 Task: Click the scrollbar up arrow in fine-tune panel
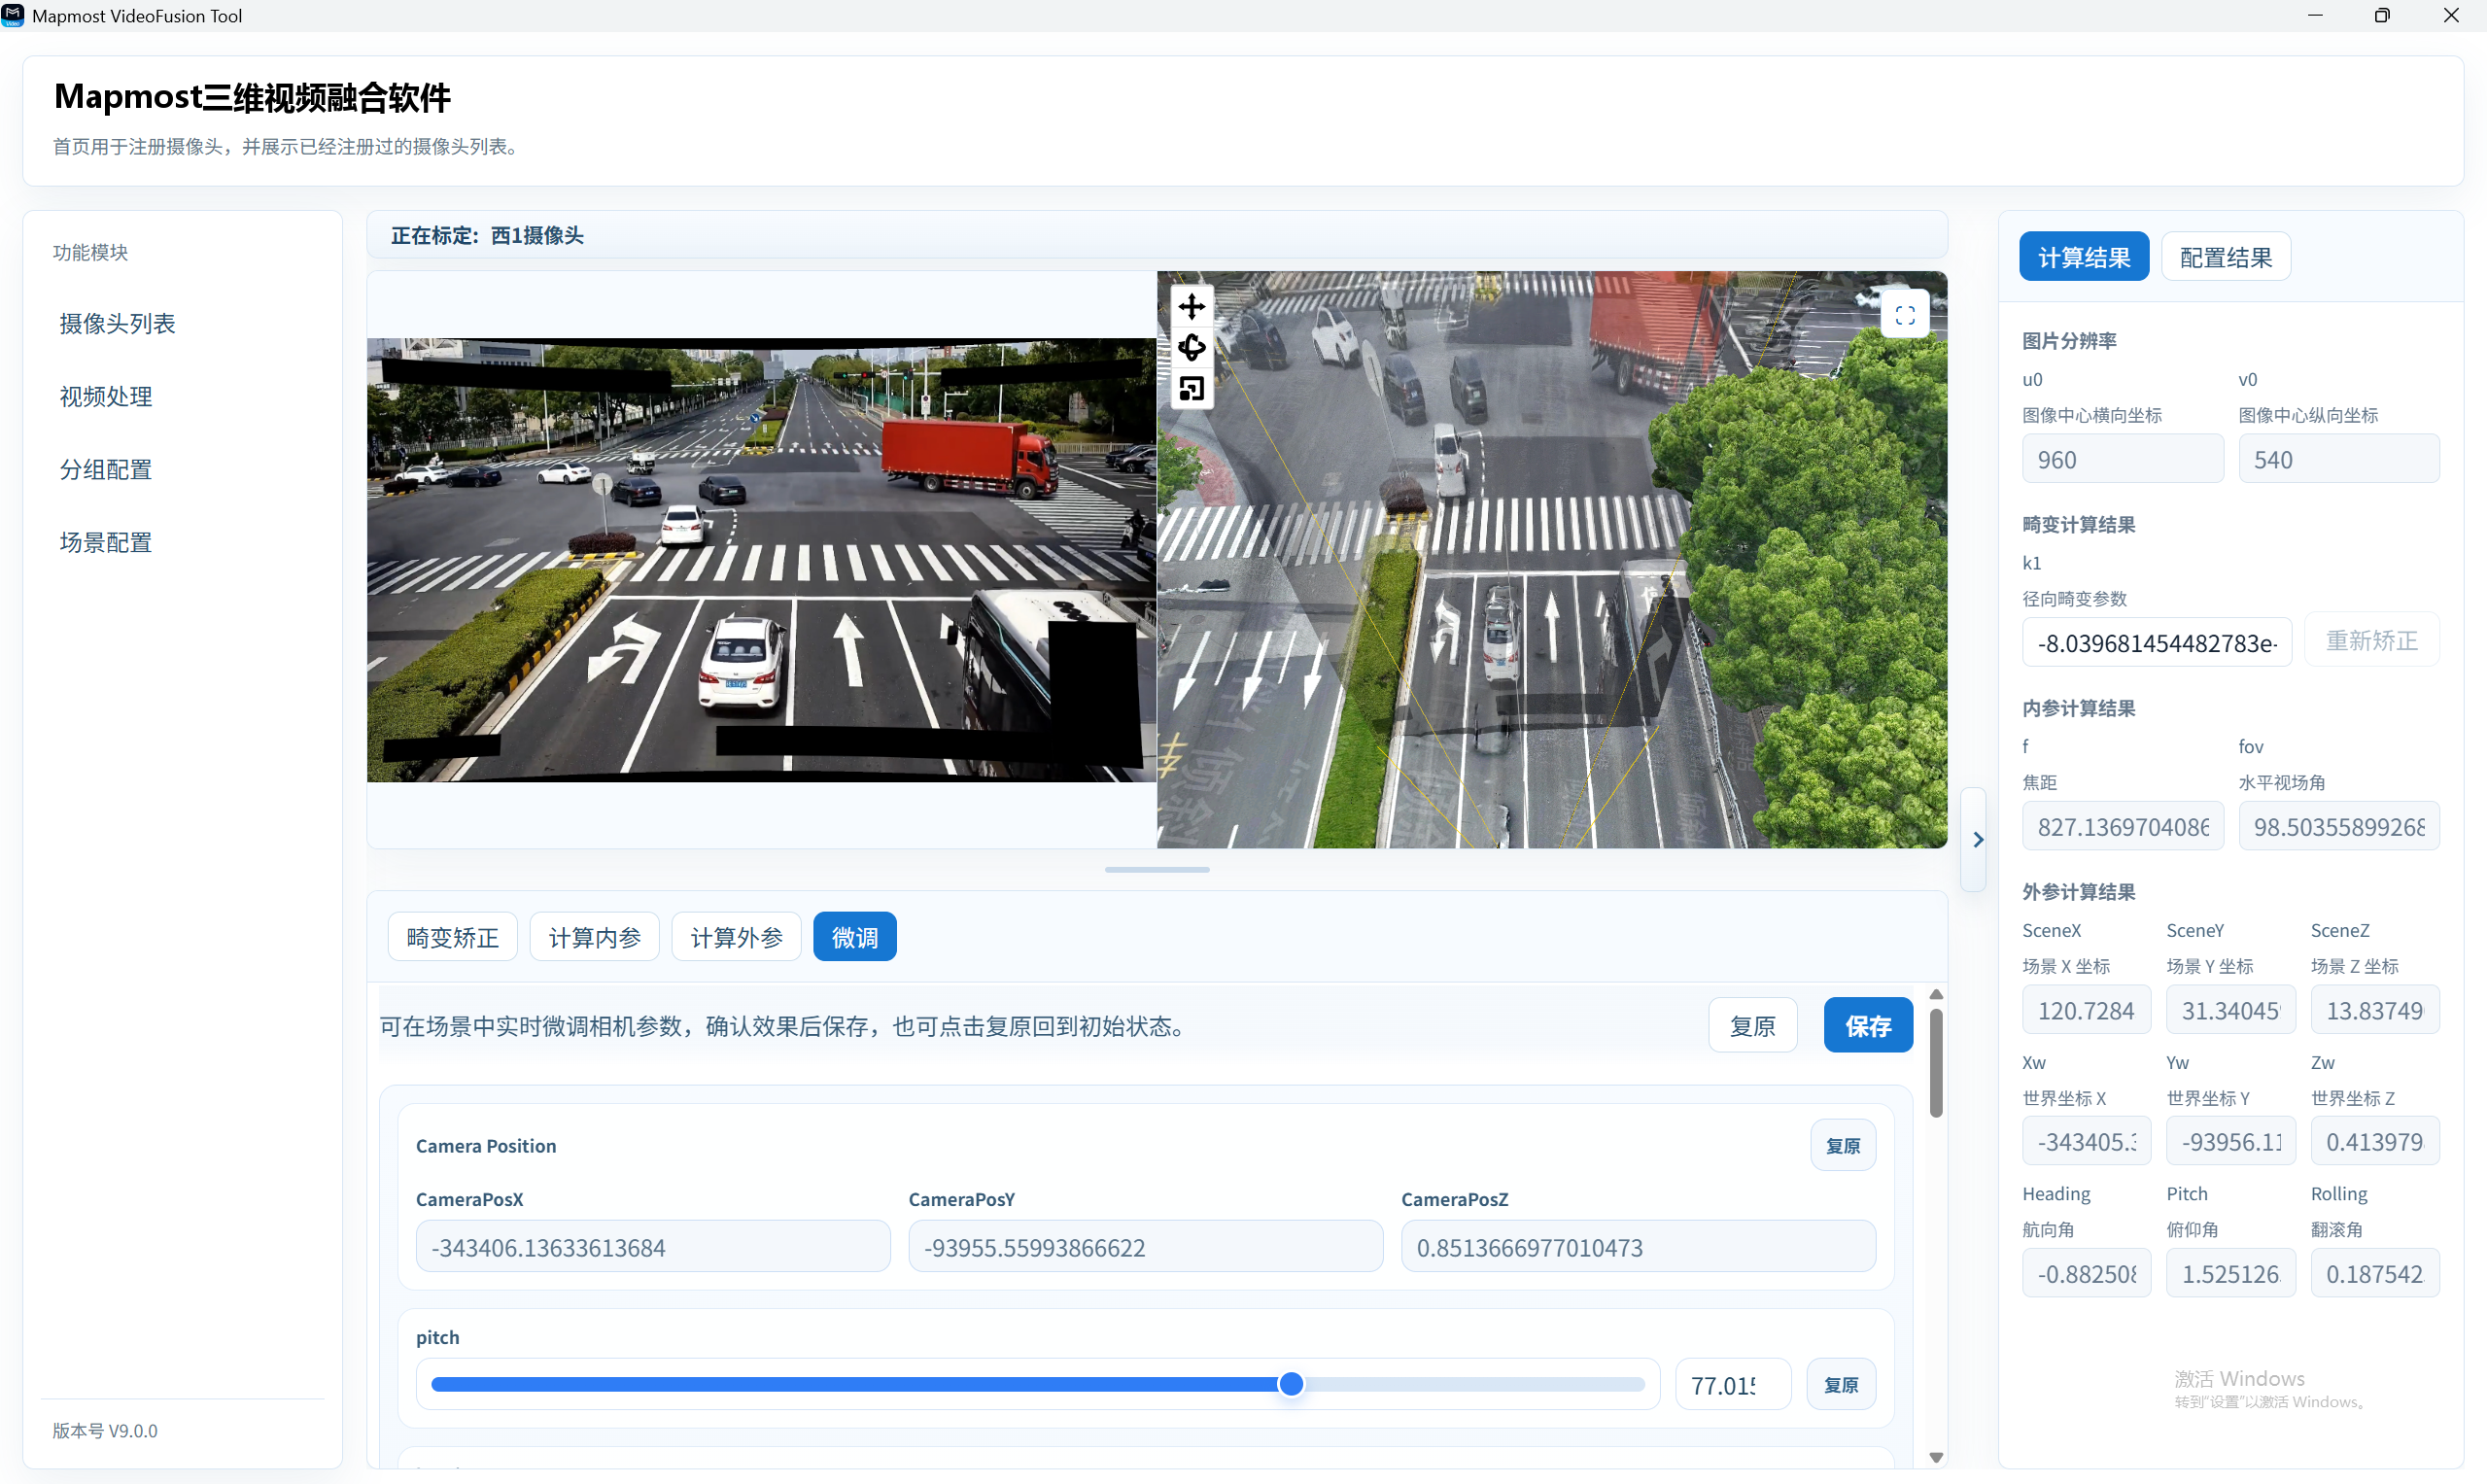(x=1936, y=994)
